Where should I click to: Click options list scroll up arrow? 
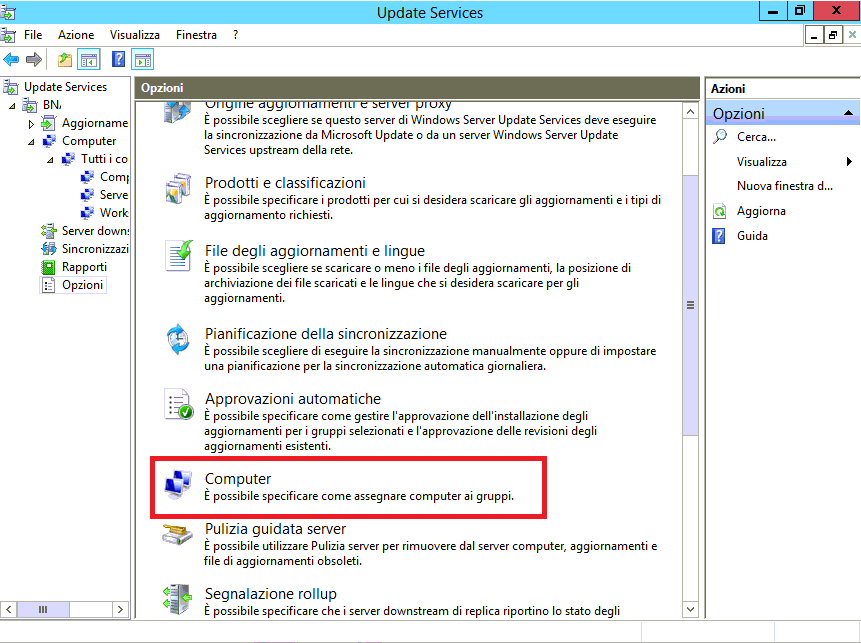690,112
